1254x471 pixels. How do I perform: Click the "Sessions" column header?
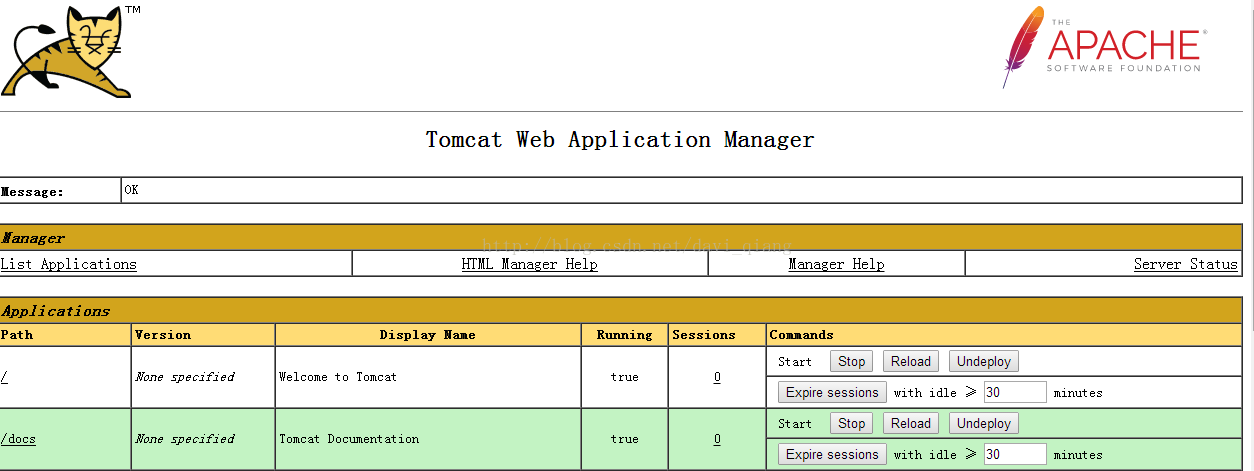click(703, 335)
